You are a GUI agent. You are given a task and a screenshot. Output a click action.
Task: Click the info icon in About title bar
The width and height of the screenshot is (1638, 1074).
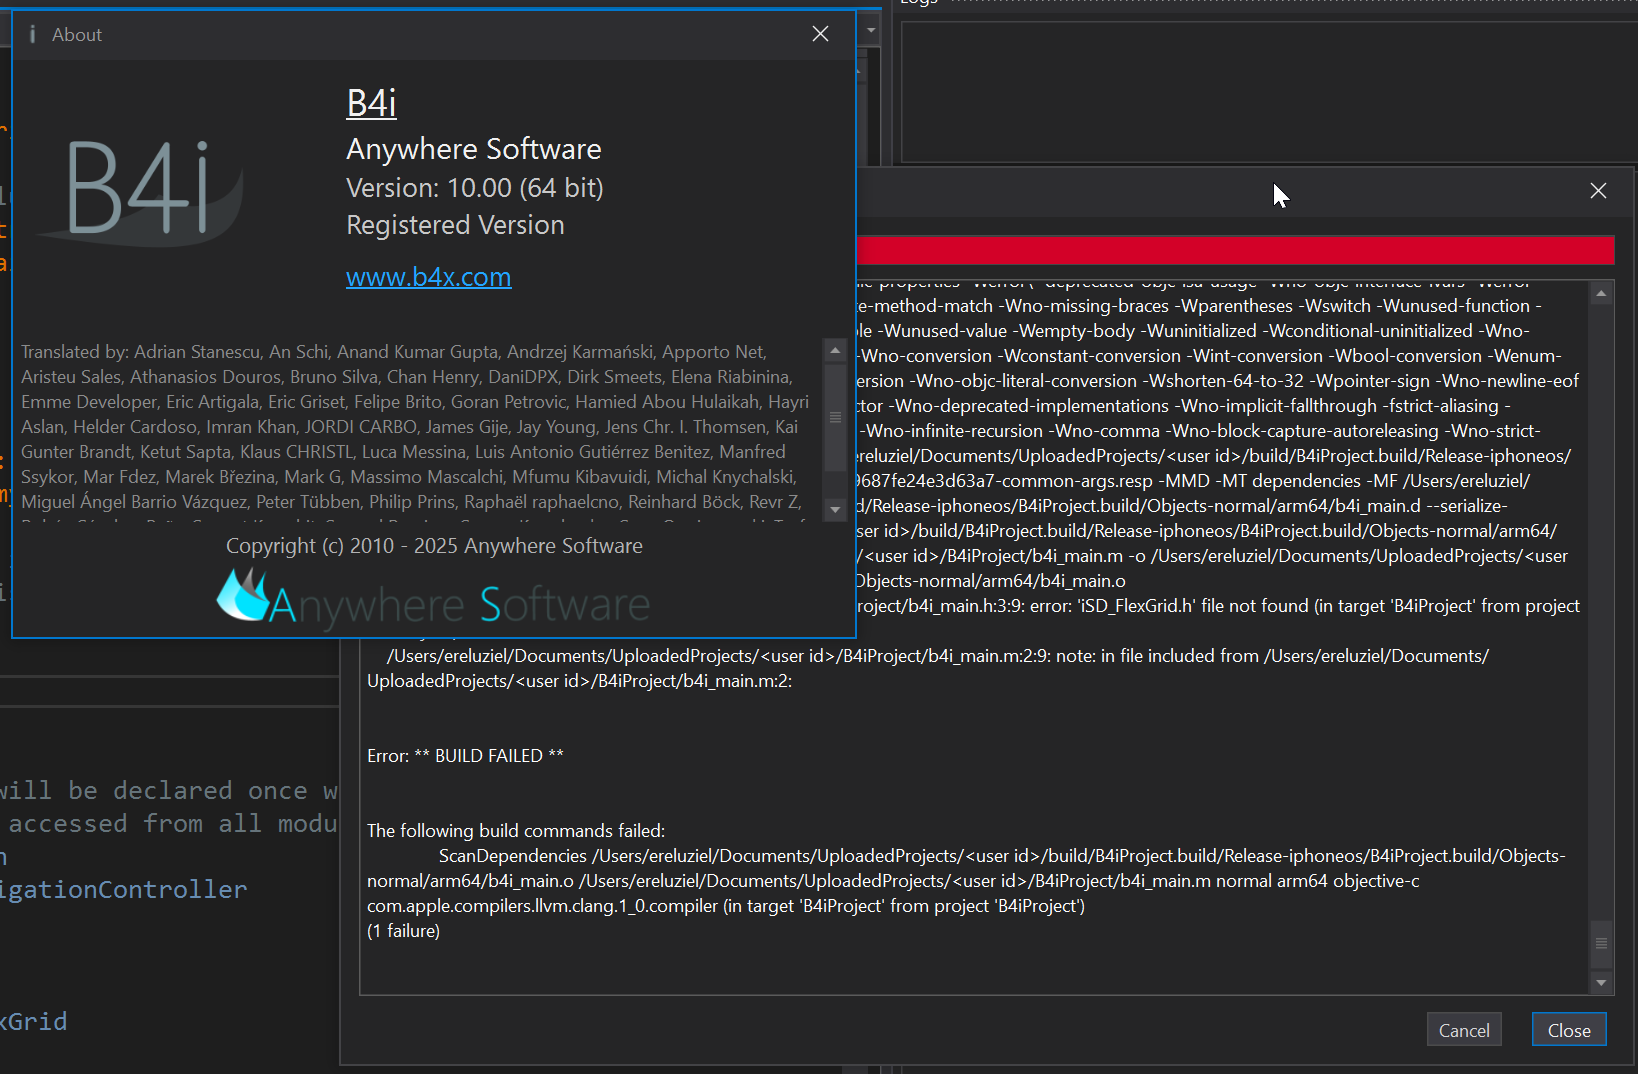point(32,34)
